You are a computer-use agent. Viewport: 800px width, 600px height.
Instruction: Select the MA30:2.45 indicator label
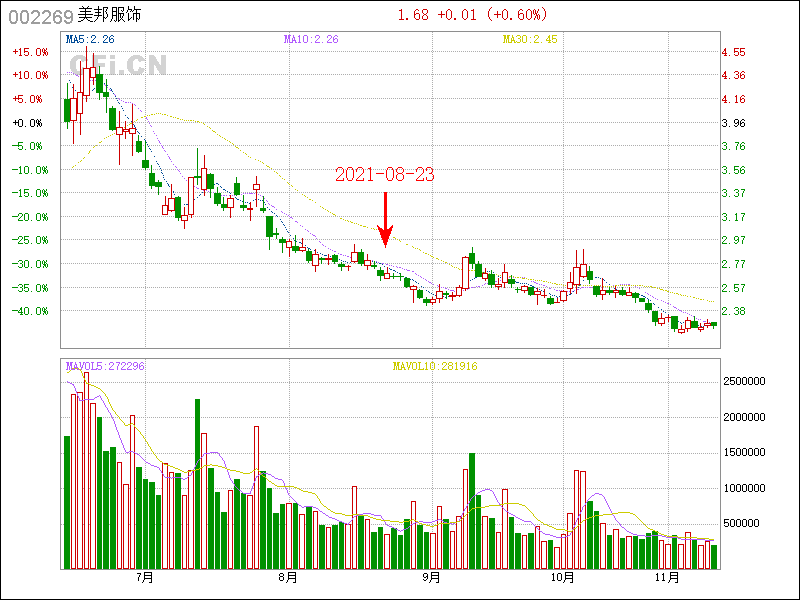pyautogui.click(x=529, y=39)
